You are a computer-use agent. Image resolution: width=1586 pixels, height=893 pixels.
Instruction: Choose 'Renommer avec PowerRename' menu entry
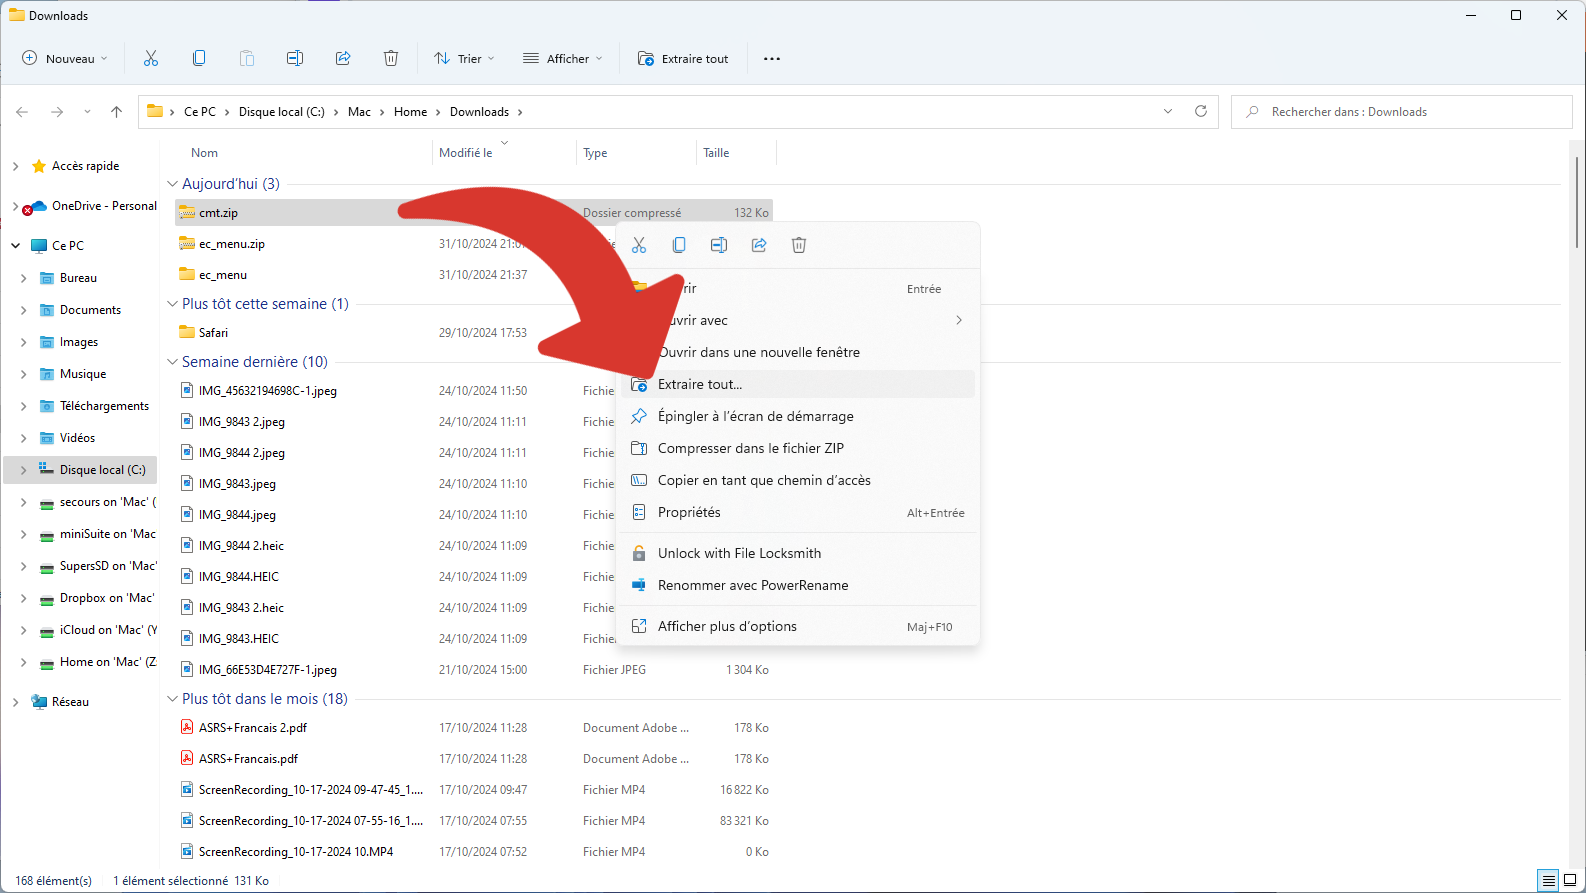pyautogui.click(x=752, y=586)
